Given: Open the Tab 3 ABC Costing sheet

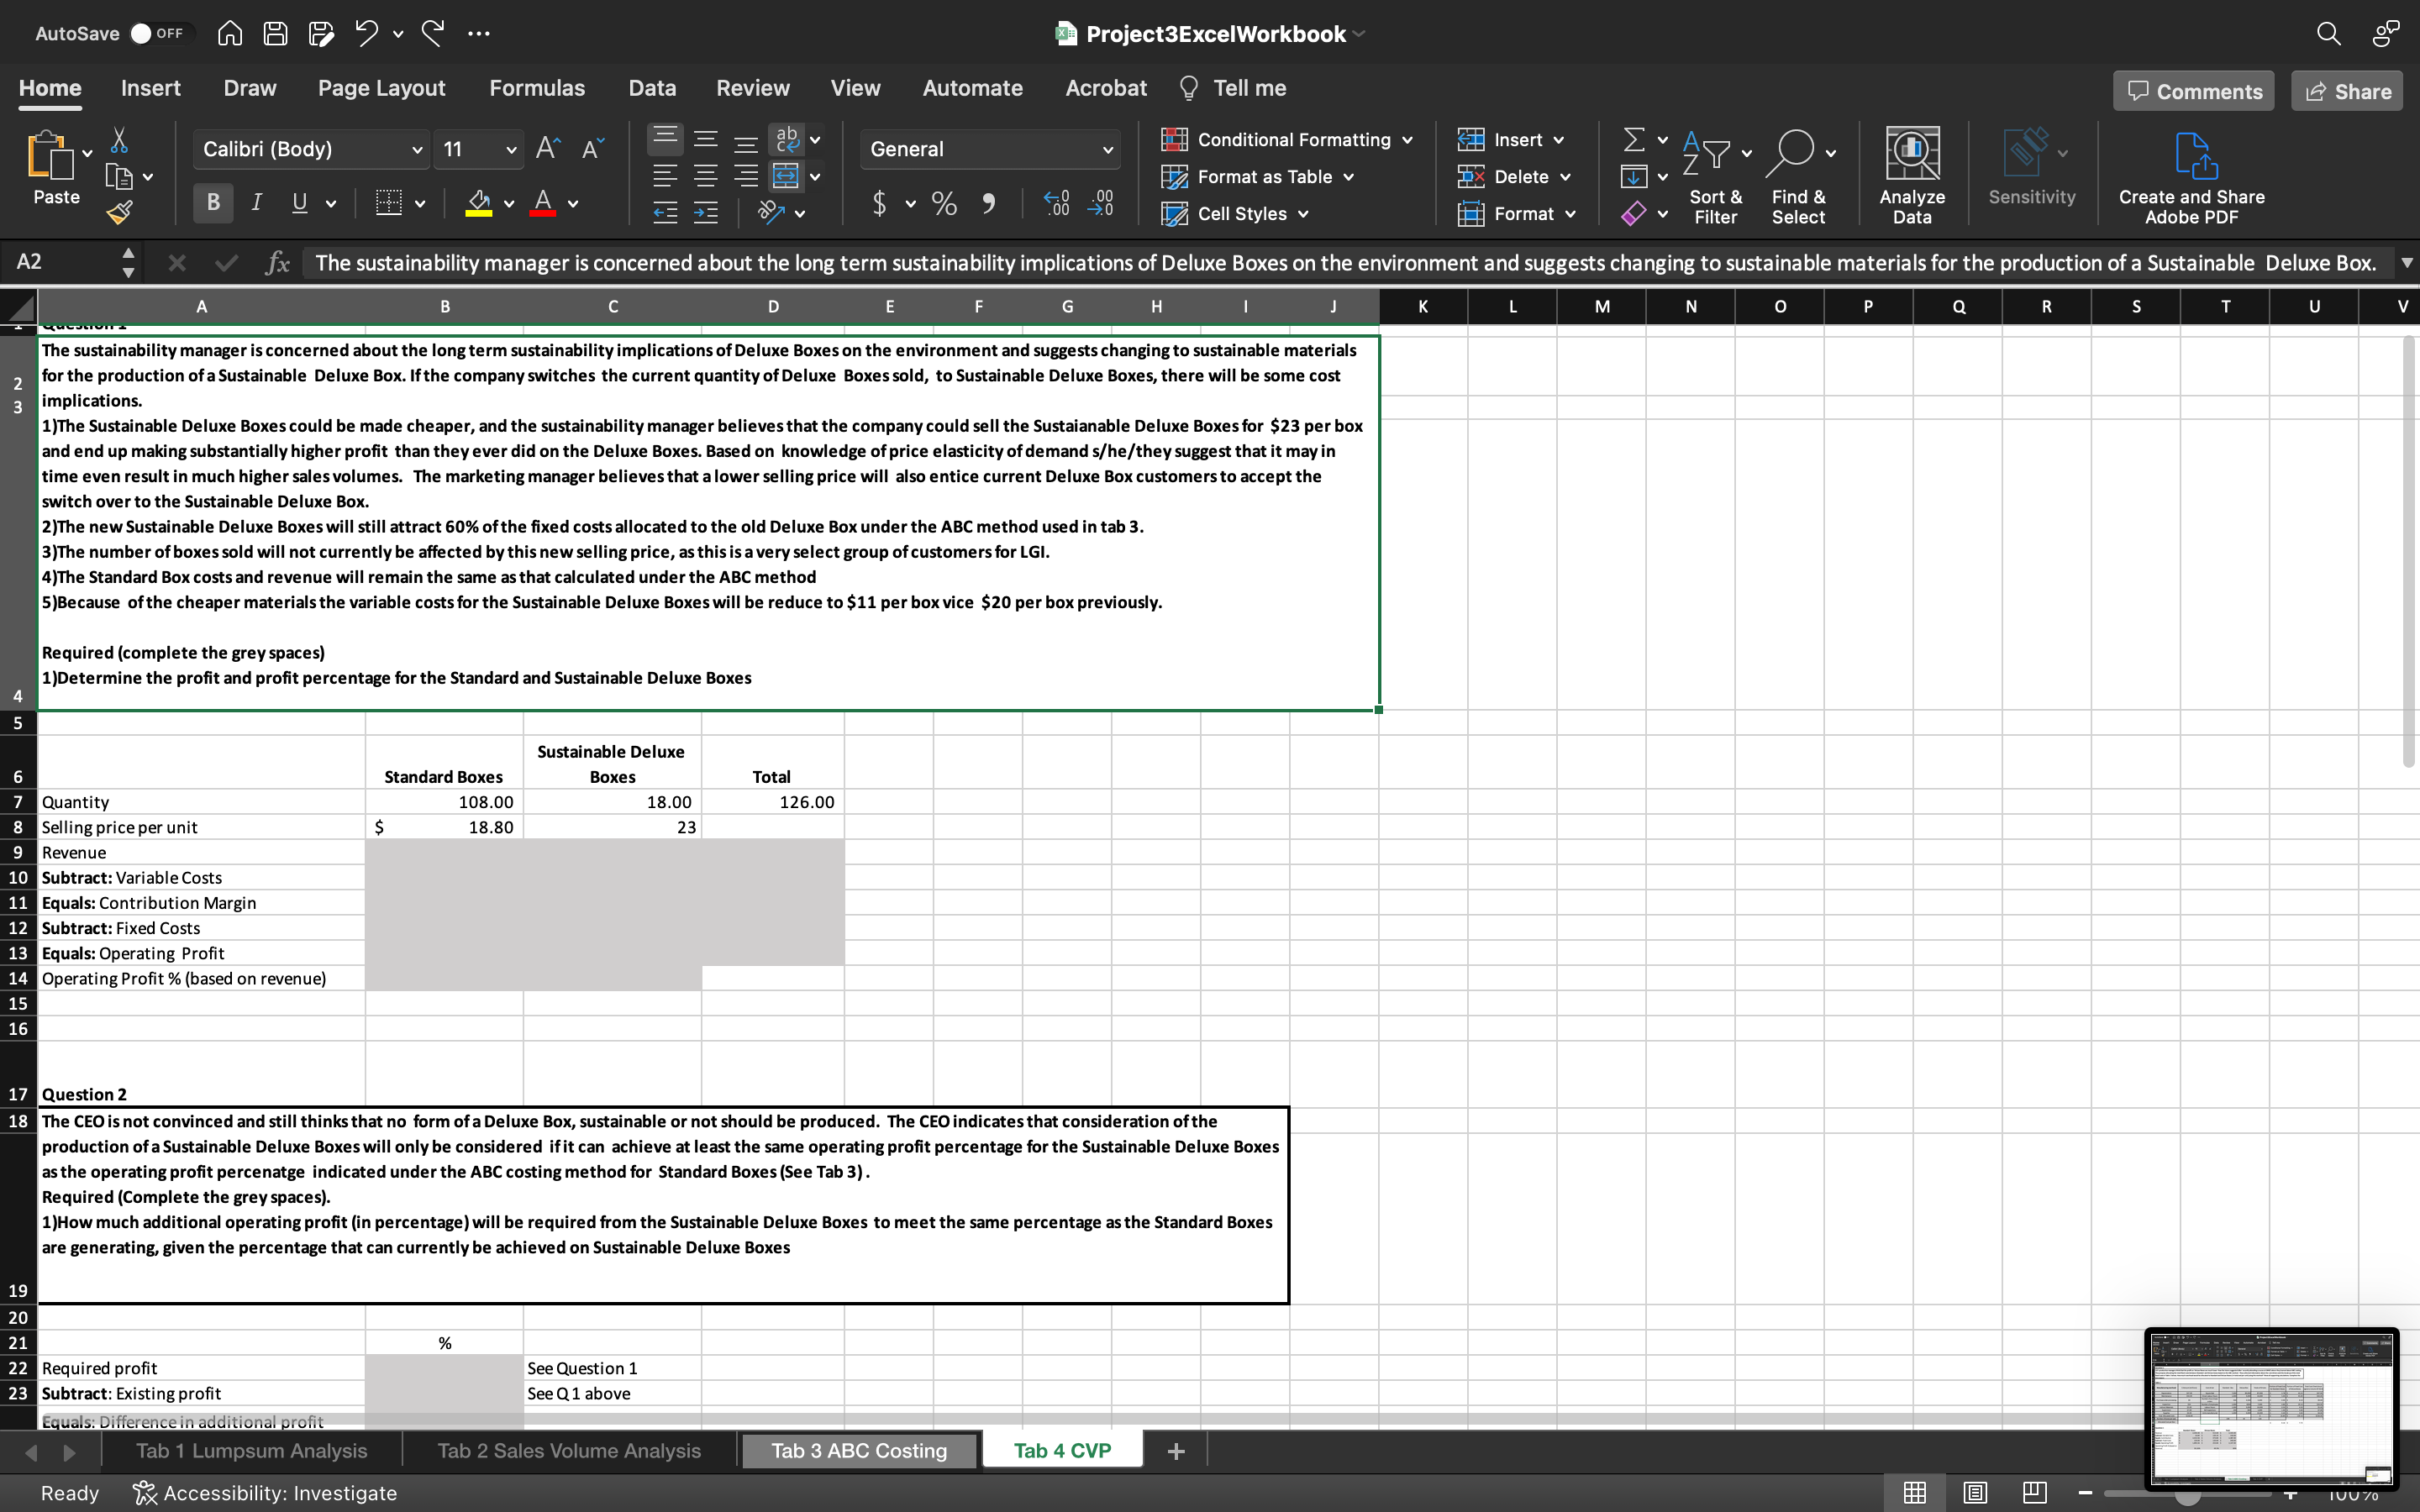Looking at the screenshot, I should click(x=857, y=1449).
